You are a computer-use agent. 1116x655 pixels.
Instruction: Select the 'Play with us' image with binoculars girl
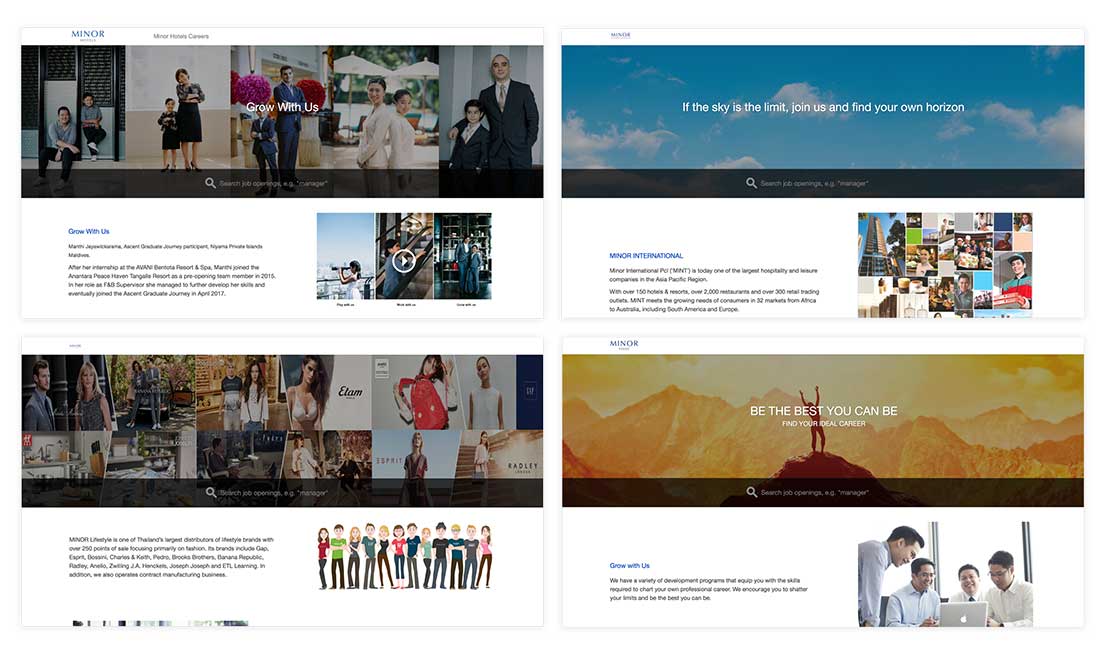(346, 257)
